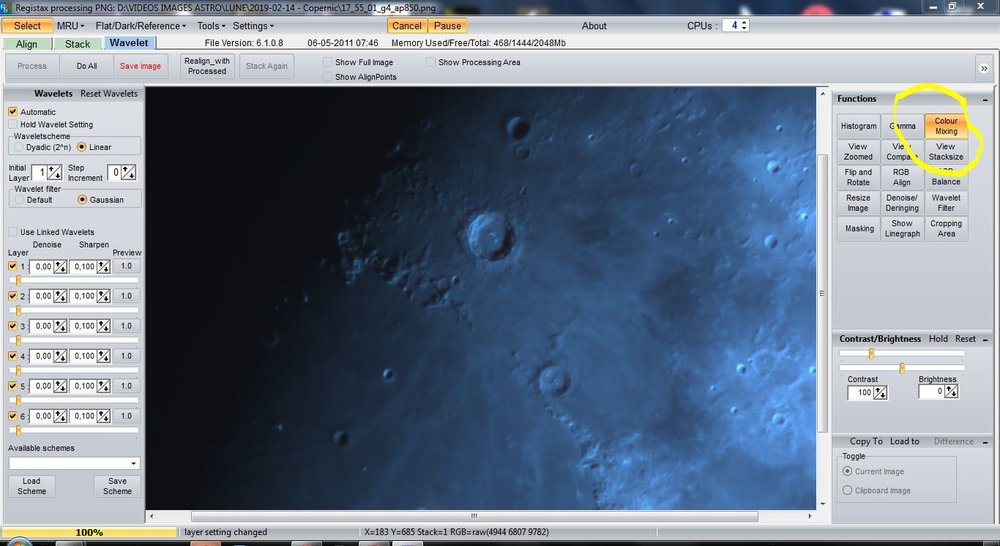Open the Colour Mixing function
Image resolution: width=1000 pixels, height=546 pixels.
point(946,126)
